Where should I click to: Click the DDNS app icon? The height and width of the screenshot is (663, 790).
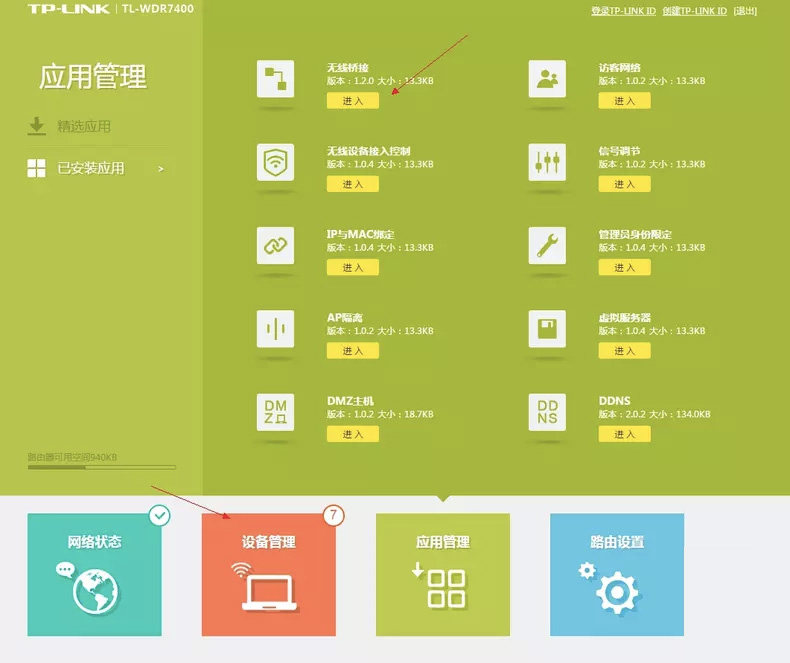548,411
